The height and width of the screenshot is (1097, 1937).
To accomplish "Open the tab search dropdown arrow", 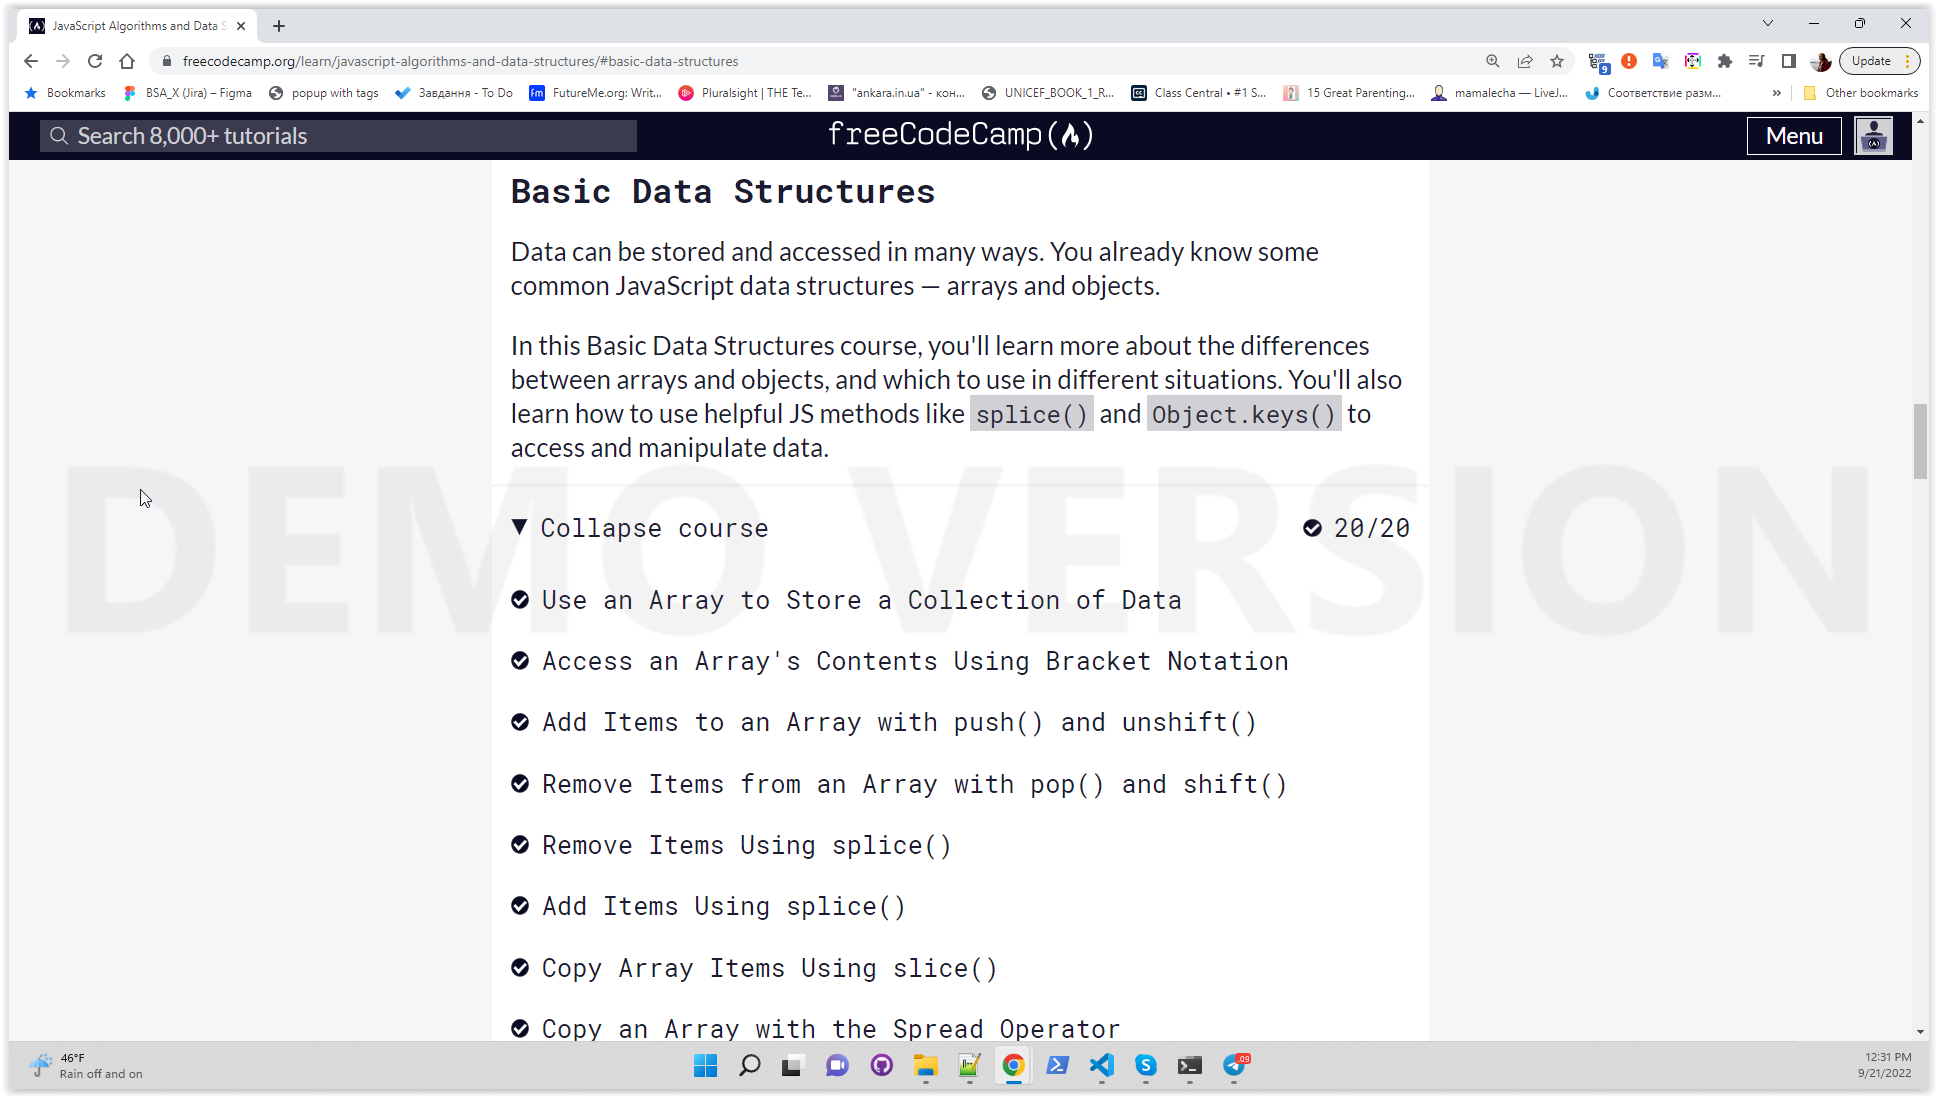I will (1767, 23).
